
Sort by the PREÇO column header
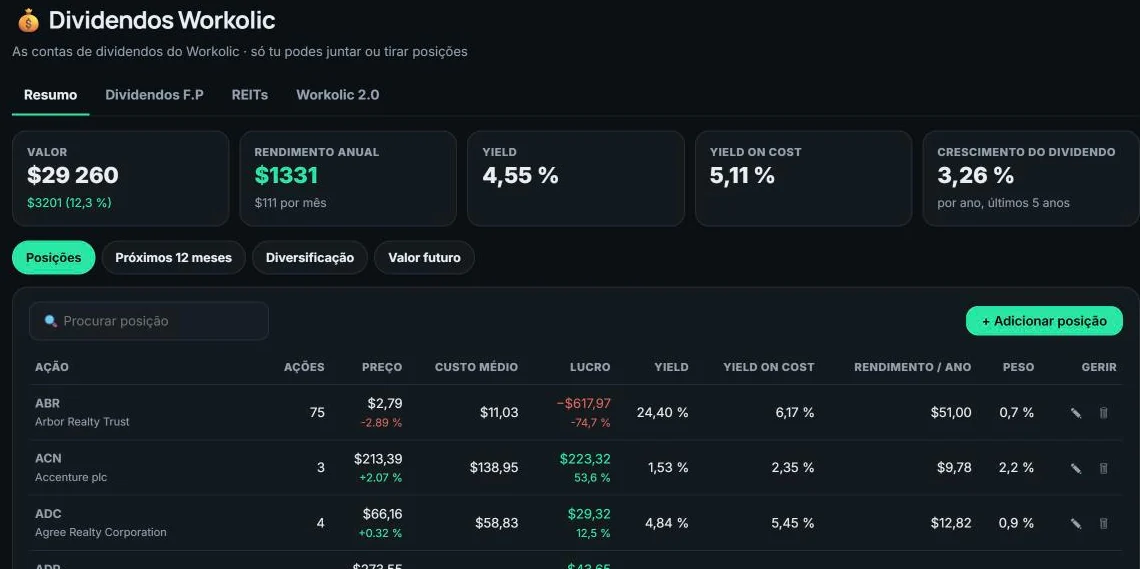382,367
